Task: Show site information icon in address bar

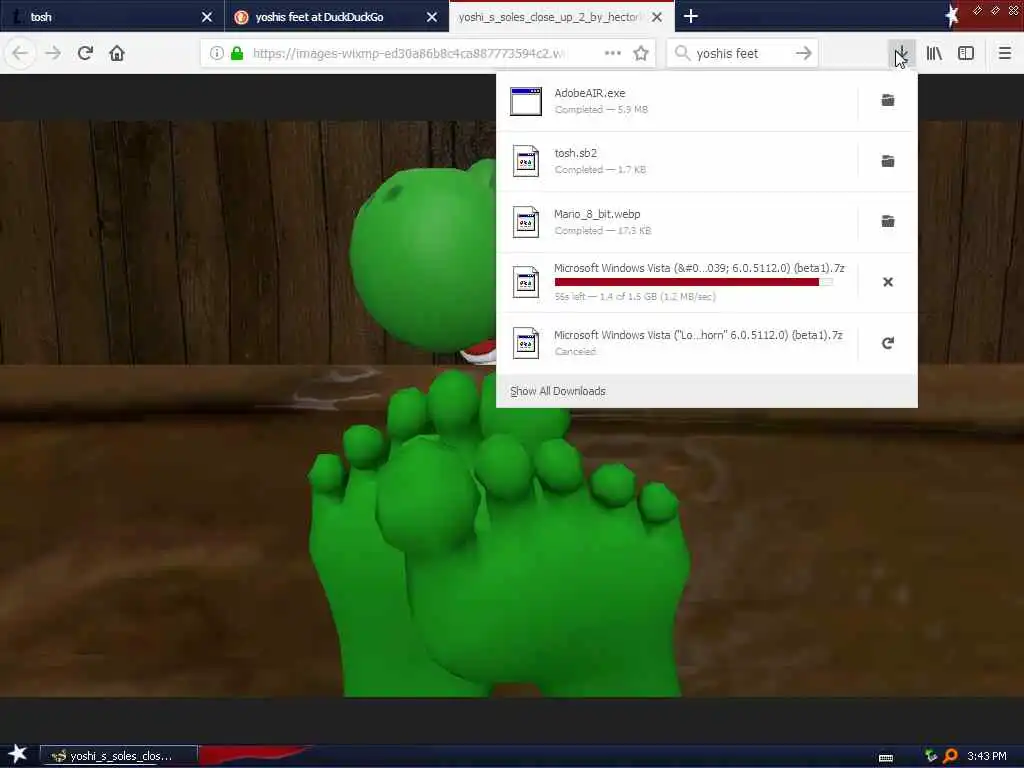Action: (217, 54)
